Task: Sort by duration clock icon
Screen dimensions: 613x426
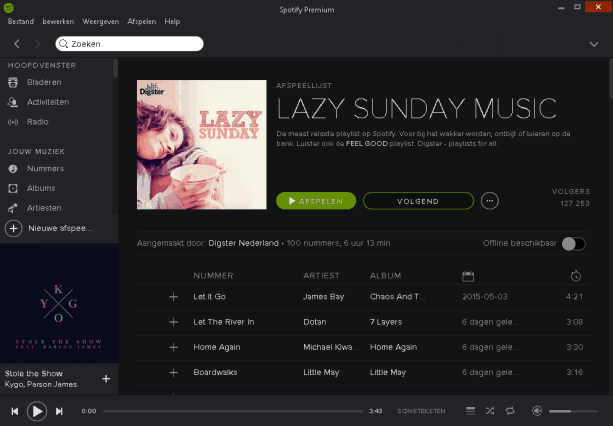Action: point(575,276)
